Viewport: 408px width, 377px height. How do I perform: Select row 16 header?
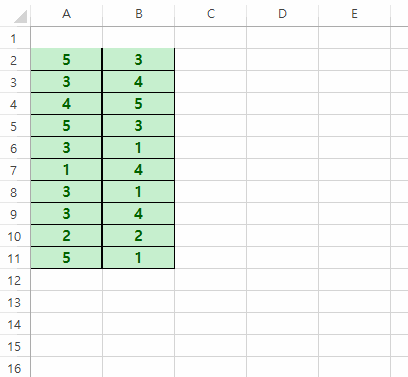(x=15, y=367)
